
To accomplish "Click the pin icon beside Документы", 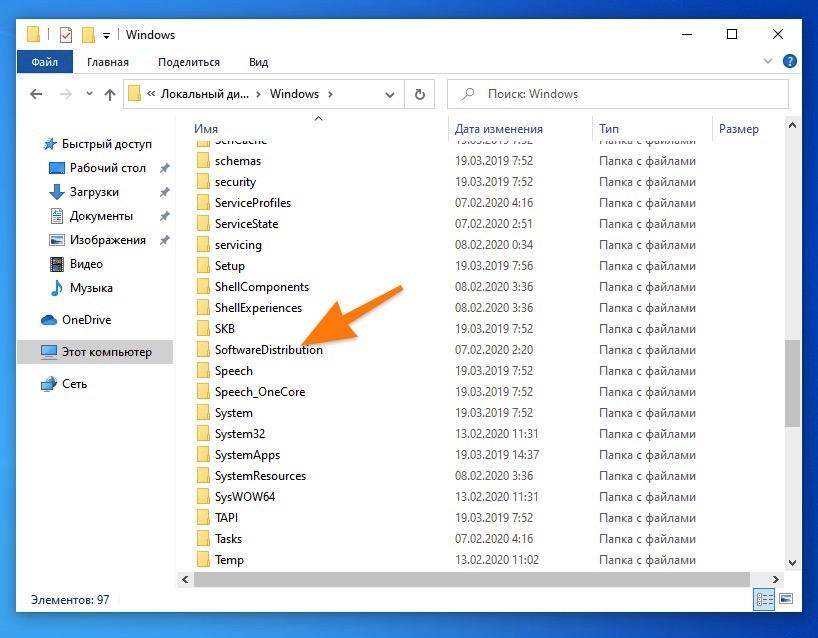I will [164, 216].
